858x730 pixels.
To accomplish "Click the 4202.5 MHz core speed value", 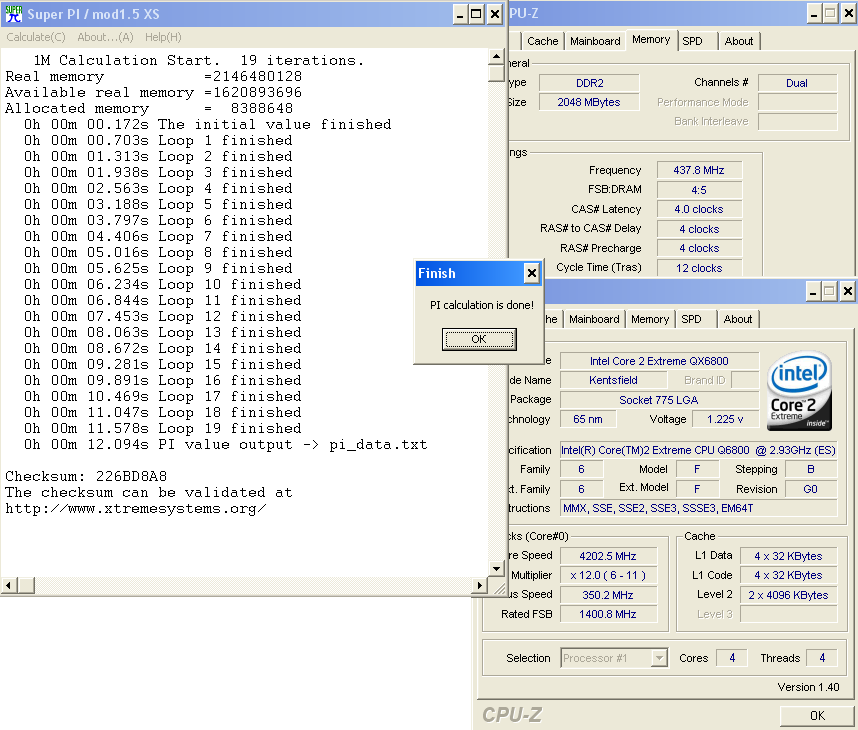I will coord(608,556).
